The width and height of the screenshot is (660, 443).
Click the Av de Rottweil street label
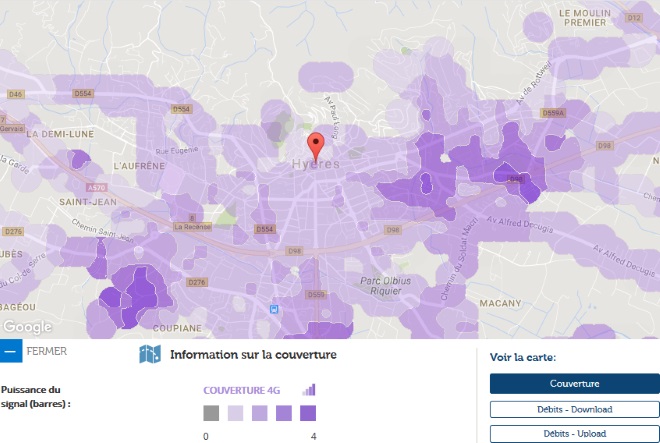click(534, 83)
